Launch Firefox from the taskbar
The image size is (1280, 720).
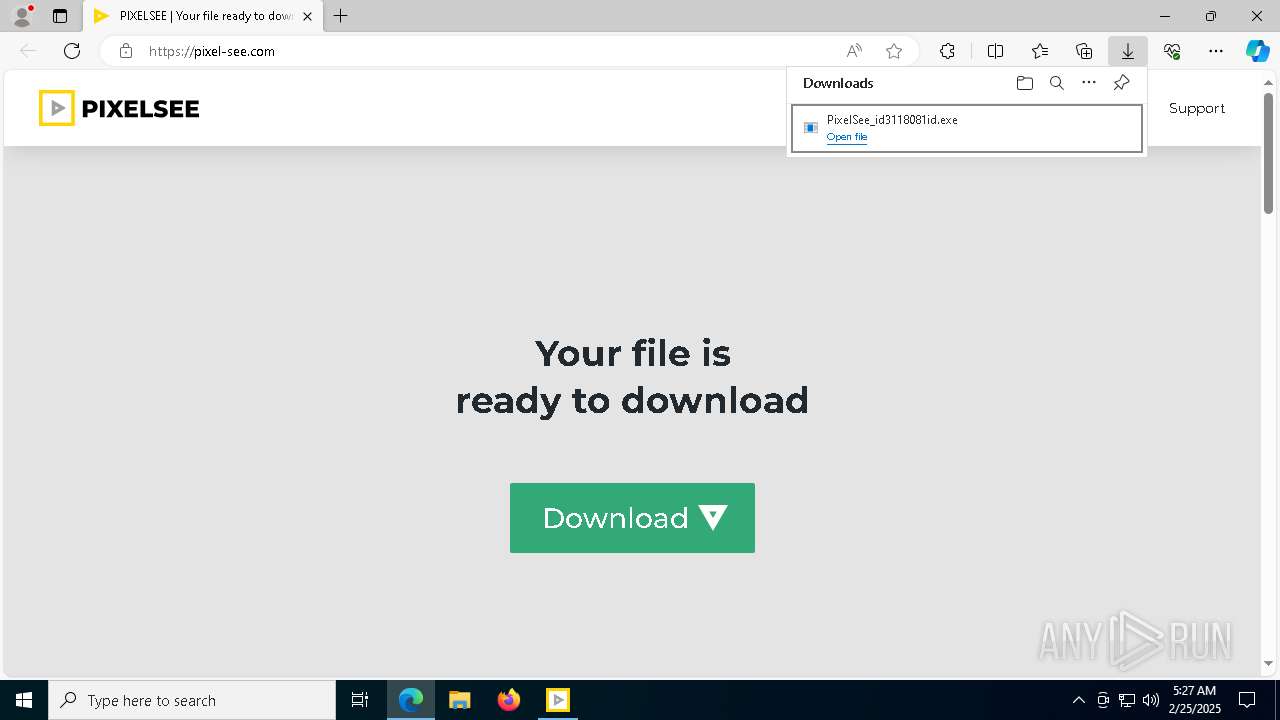[x=509, y=700]
